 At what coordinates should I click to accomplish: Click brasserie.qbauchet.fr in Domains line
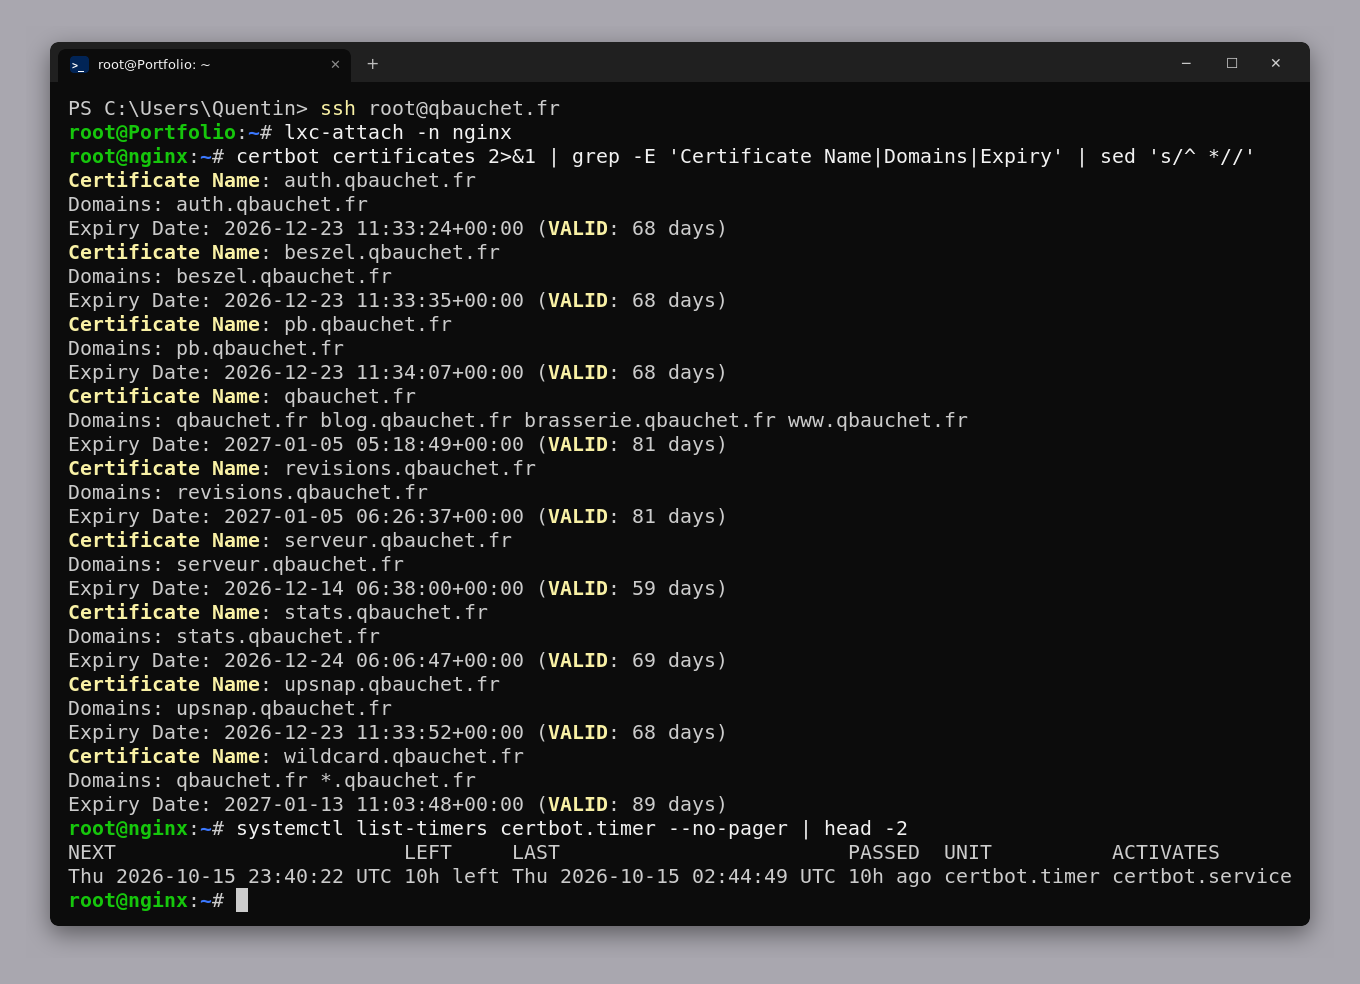(x=650, y=420)
